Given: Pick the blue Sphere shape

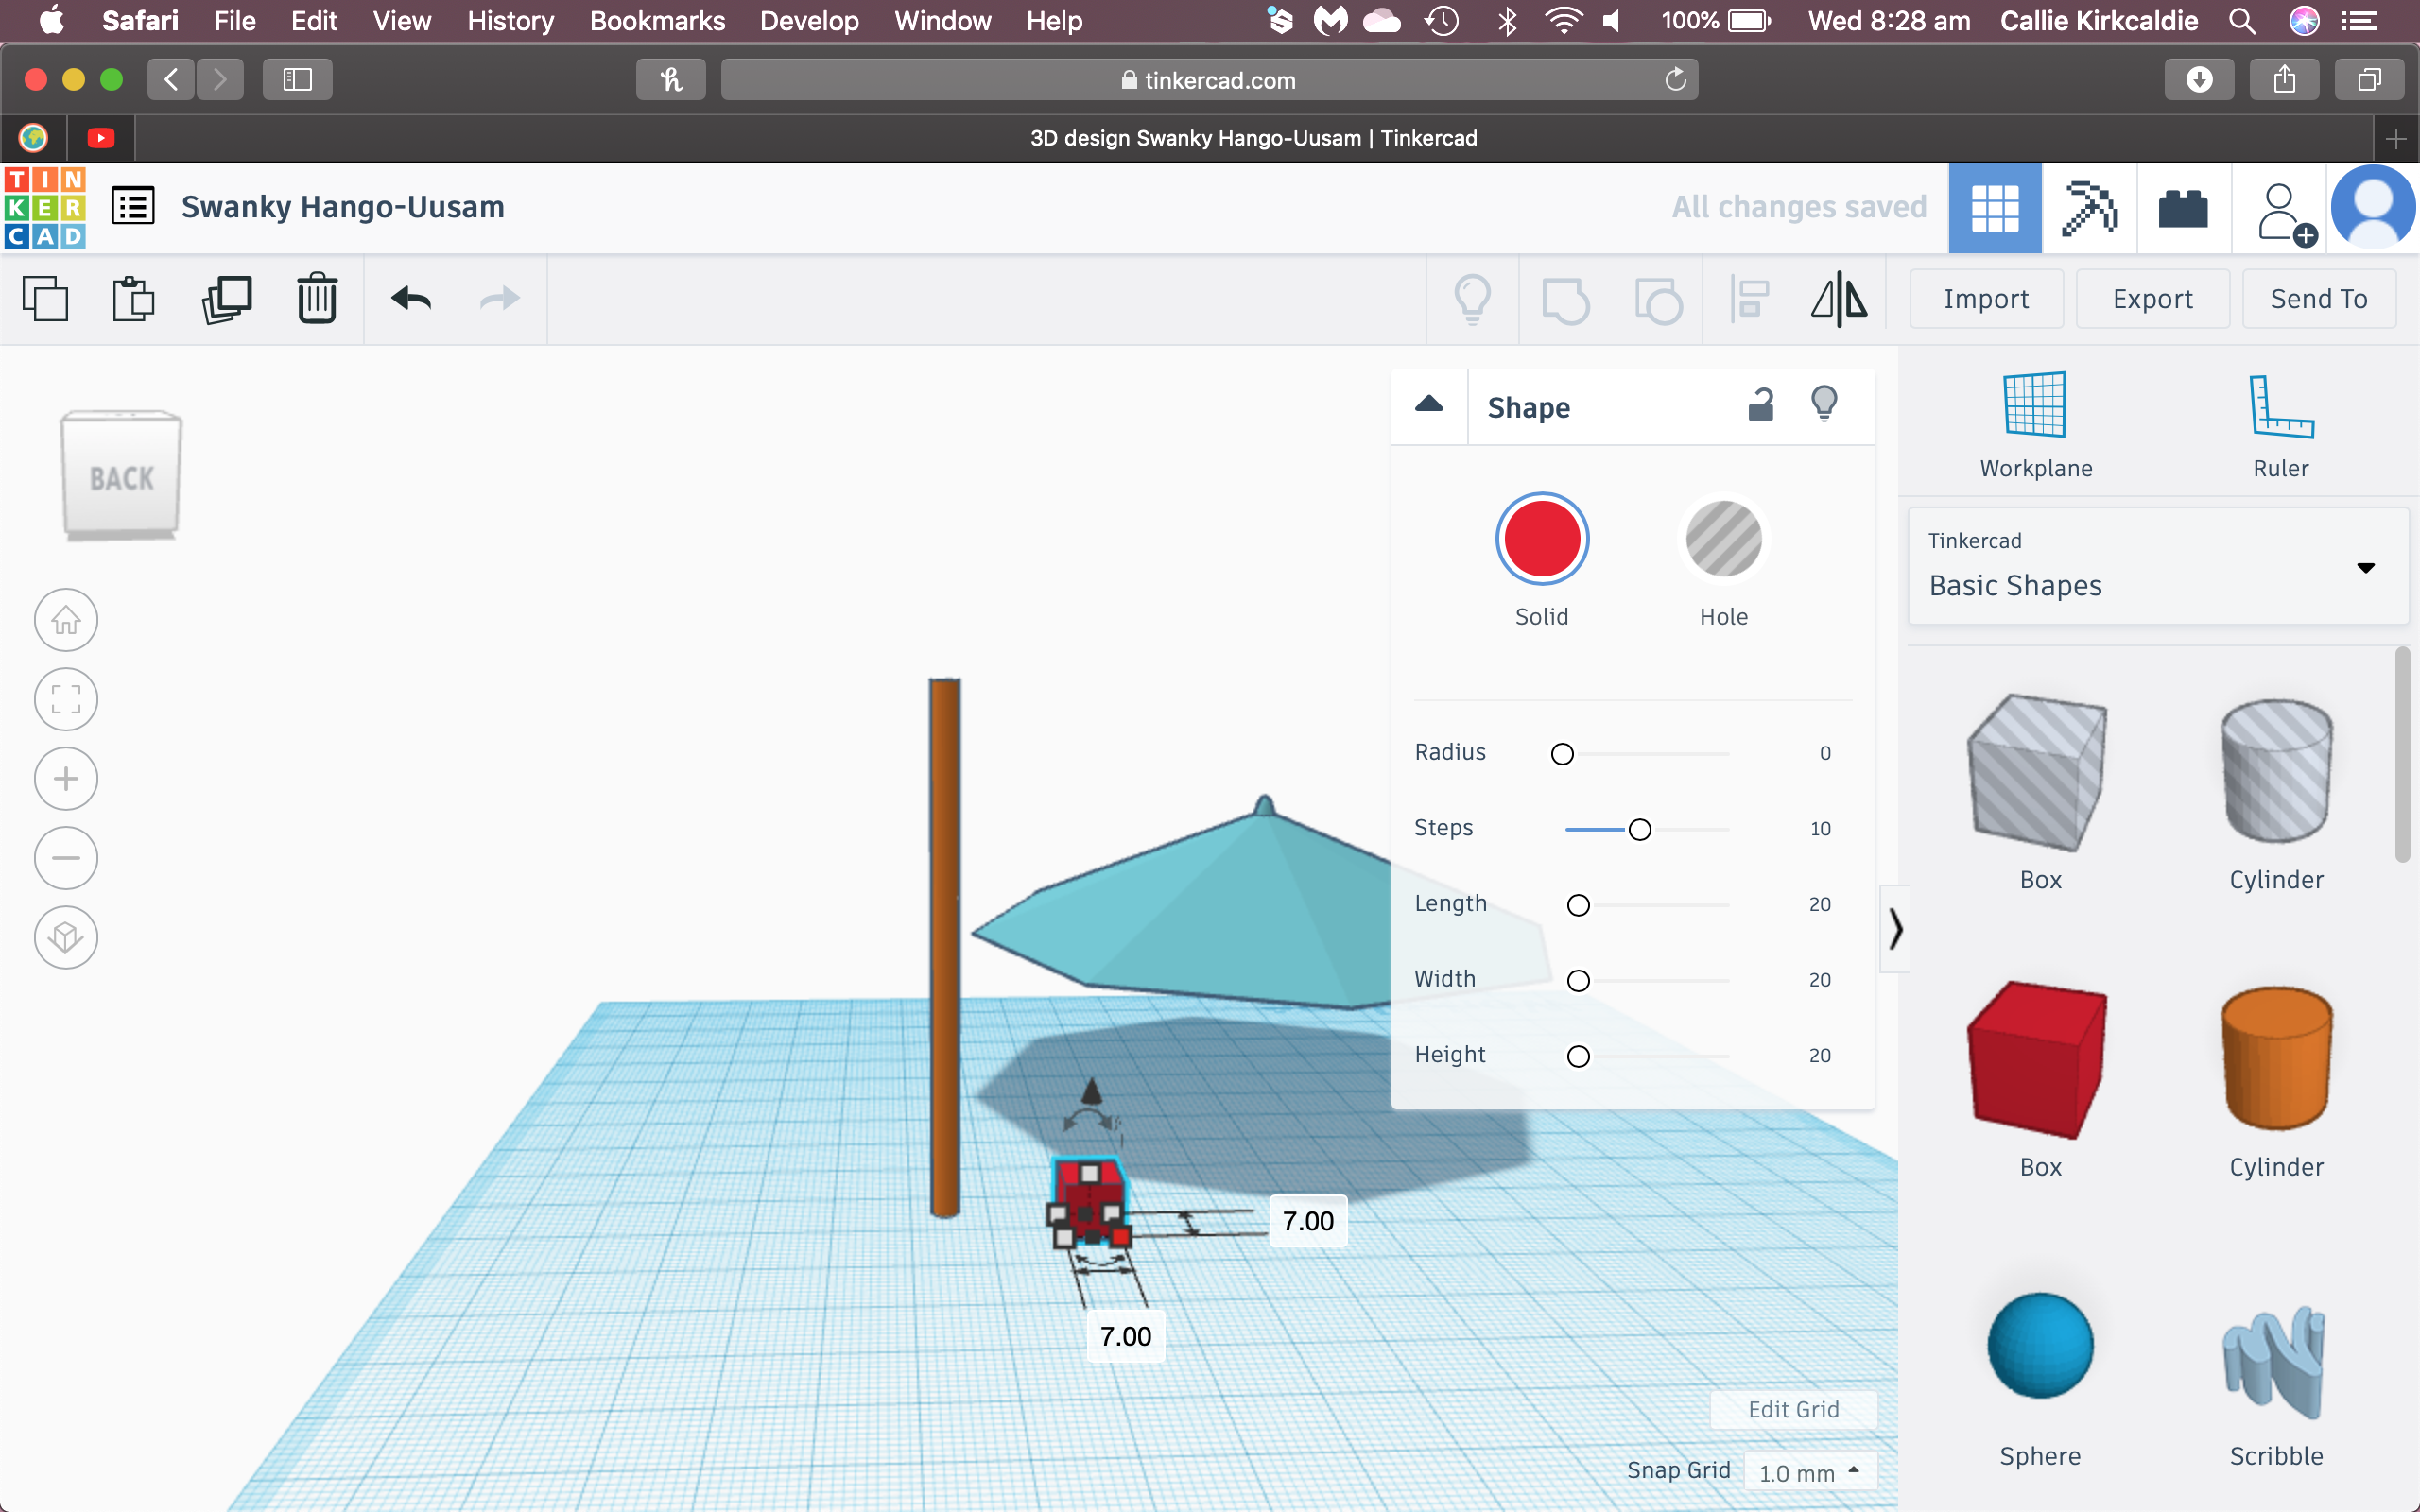Looking at the screenshot, I should coord(2040,1346).
